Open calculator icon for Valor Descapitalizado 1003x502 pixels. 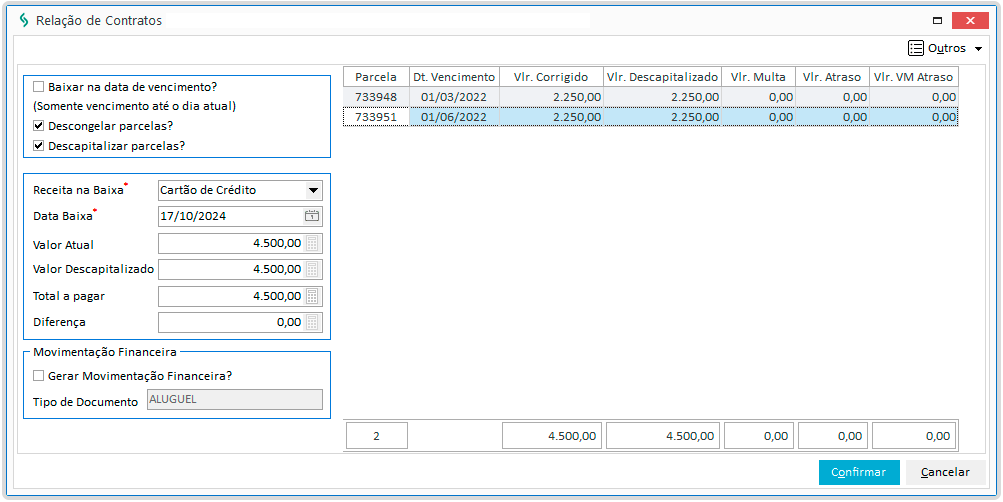312,269
